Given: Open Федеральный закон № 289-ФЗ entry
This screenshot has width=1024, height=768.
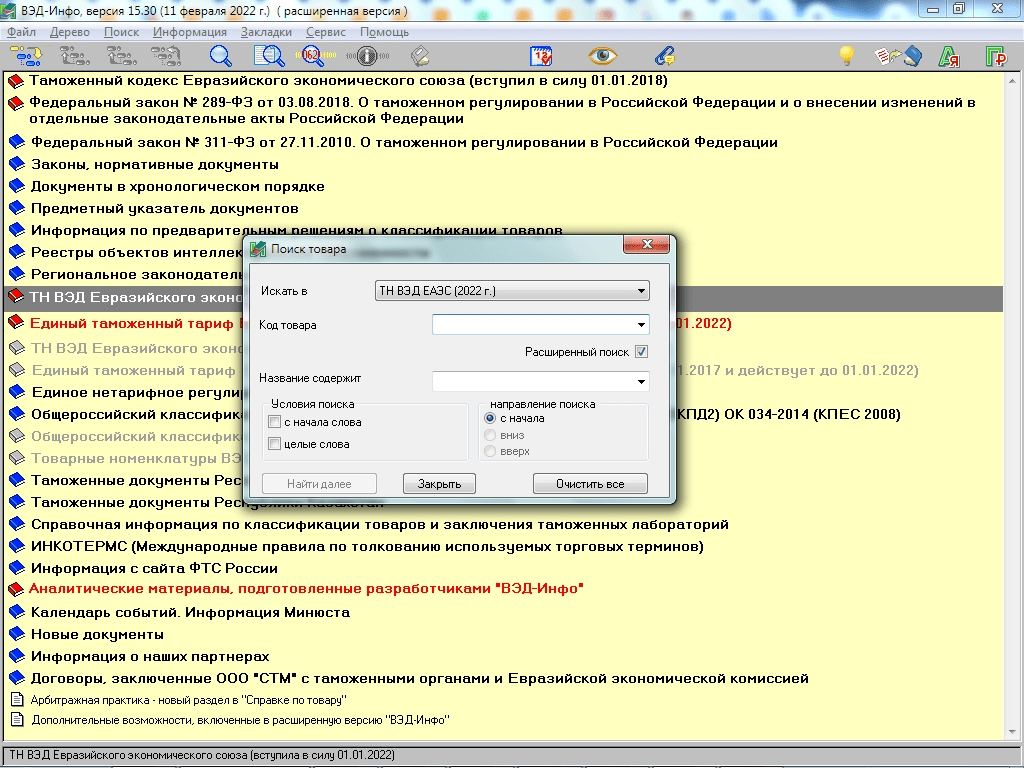Looking at the screenshot, I should click(502, 110).
